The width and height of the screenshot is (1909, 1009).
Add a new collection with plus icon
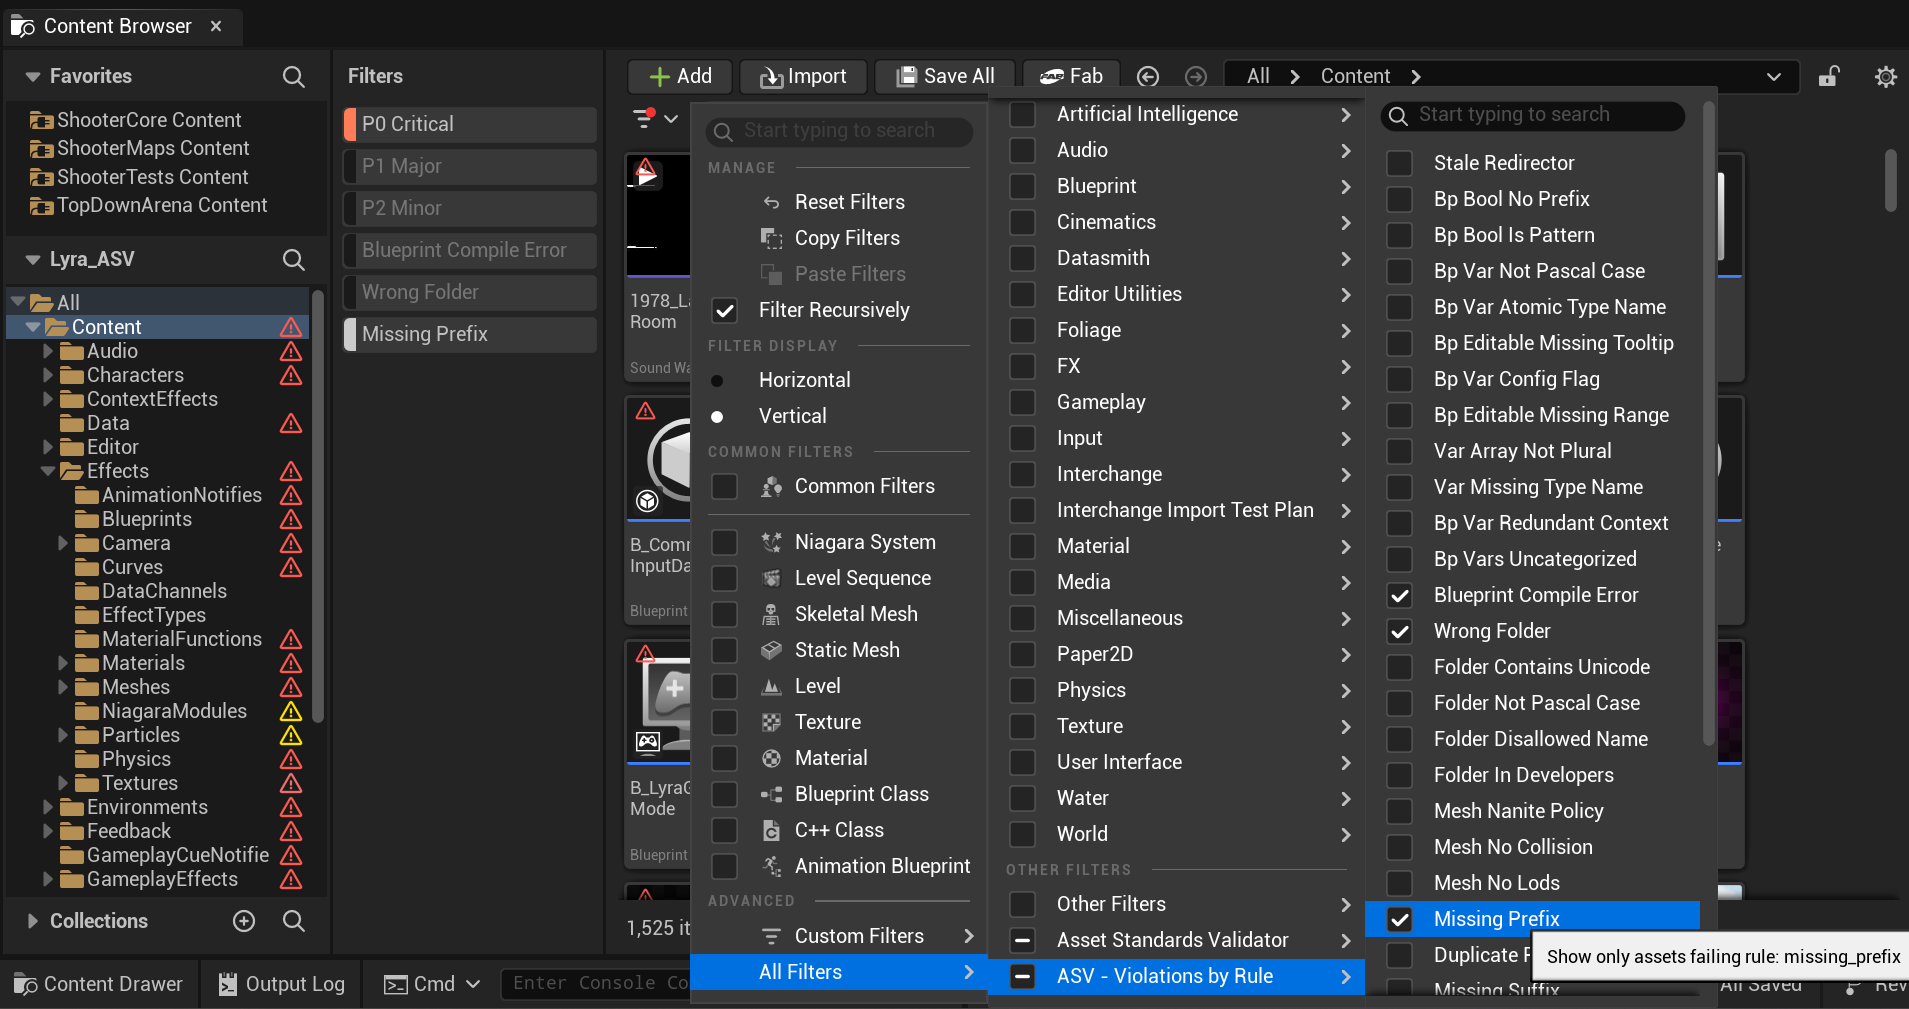[244, 921]
